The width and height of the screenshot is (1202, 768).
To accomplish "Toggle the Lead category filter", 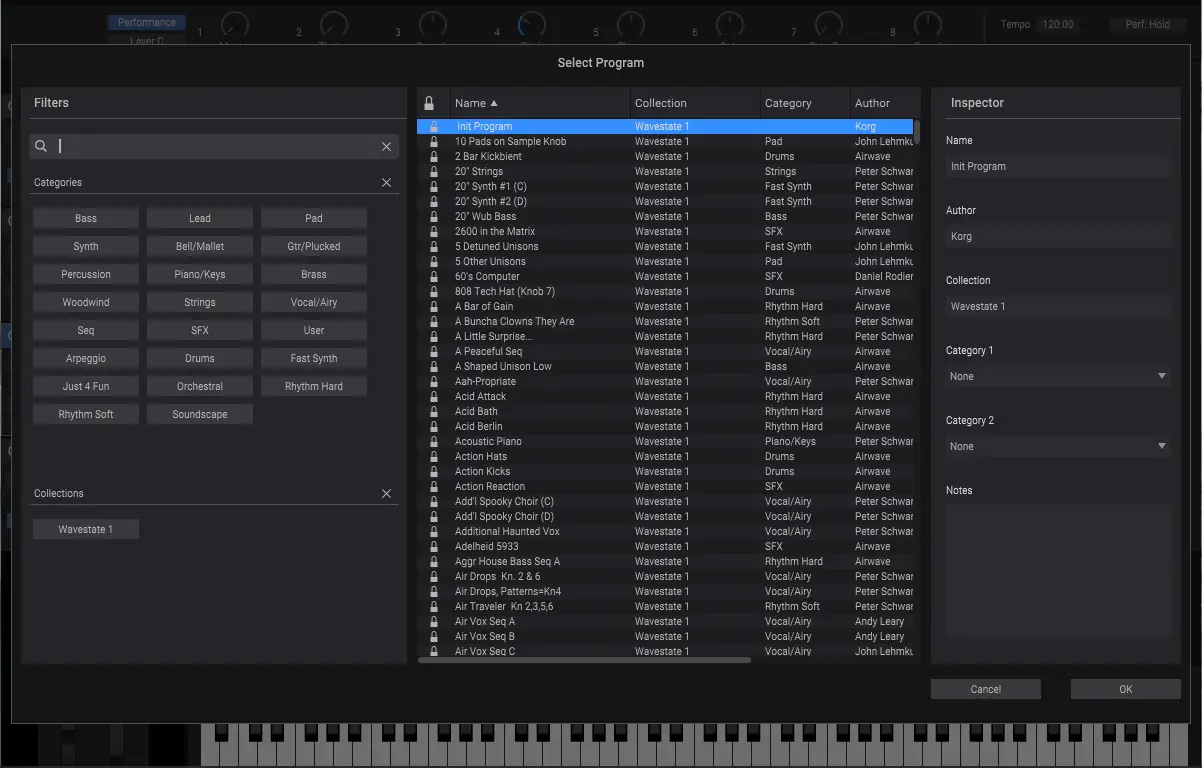I will coord(200,218).
